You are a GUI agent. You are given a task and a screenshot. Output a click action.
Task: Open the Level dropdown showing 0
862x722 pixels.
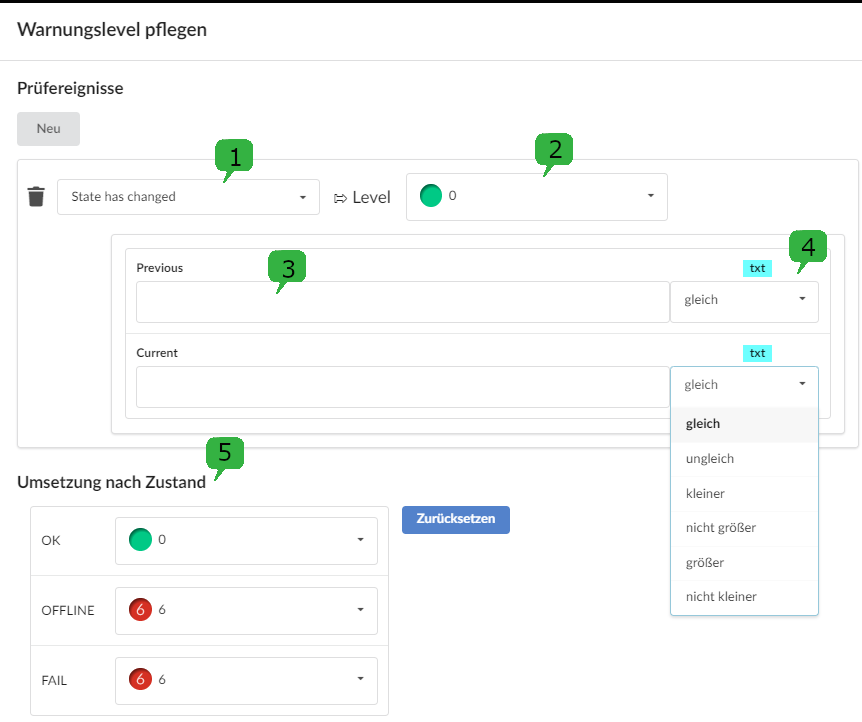click(536, 196)
